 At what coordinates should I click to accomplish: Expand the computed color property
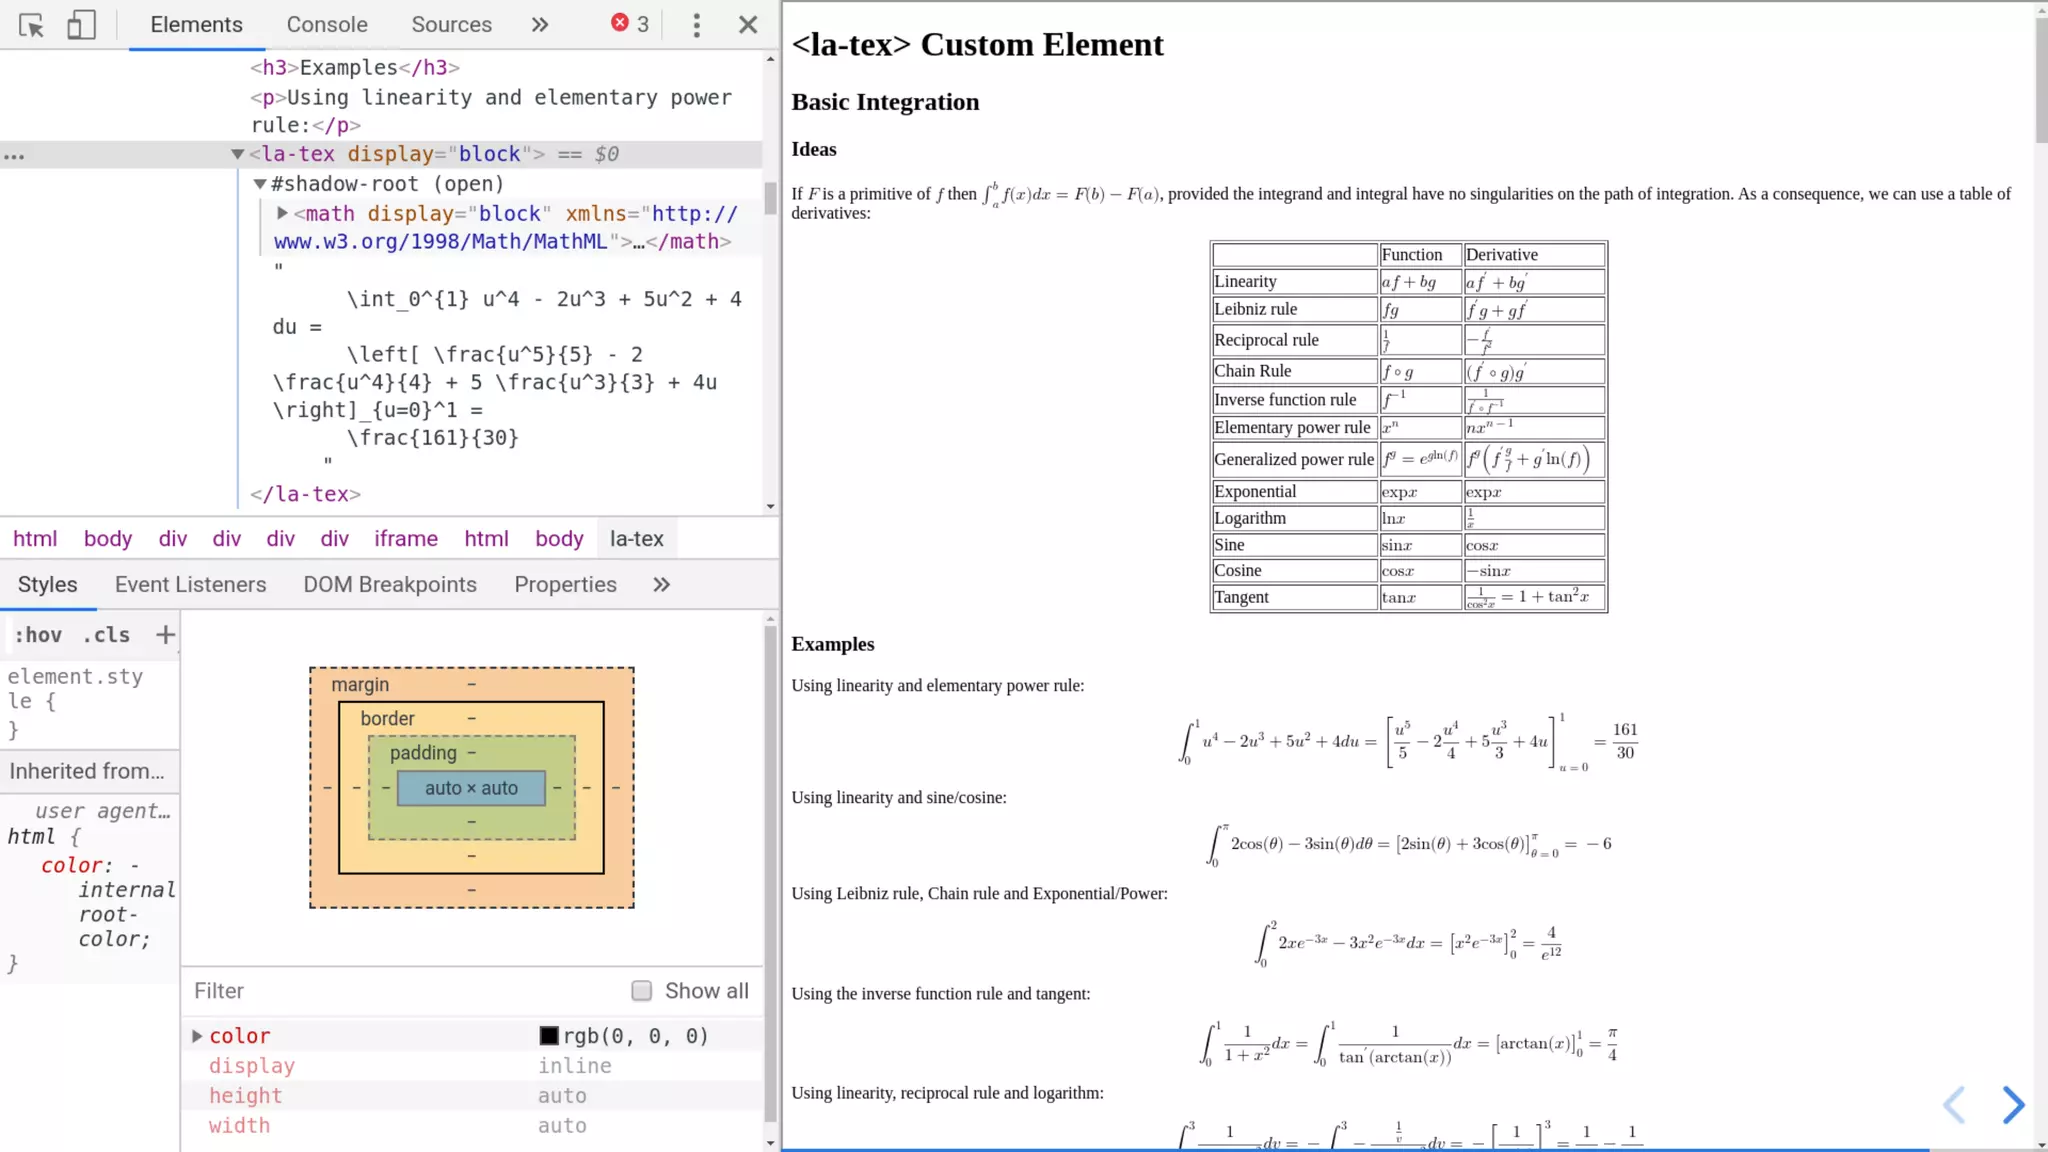point(197,1036)
